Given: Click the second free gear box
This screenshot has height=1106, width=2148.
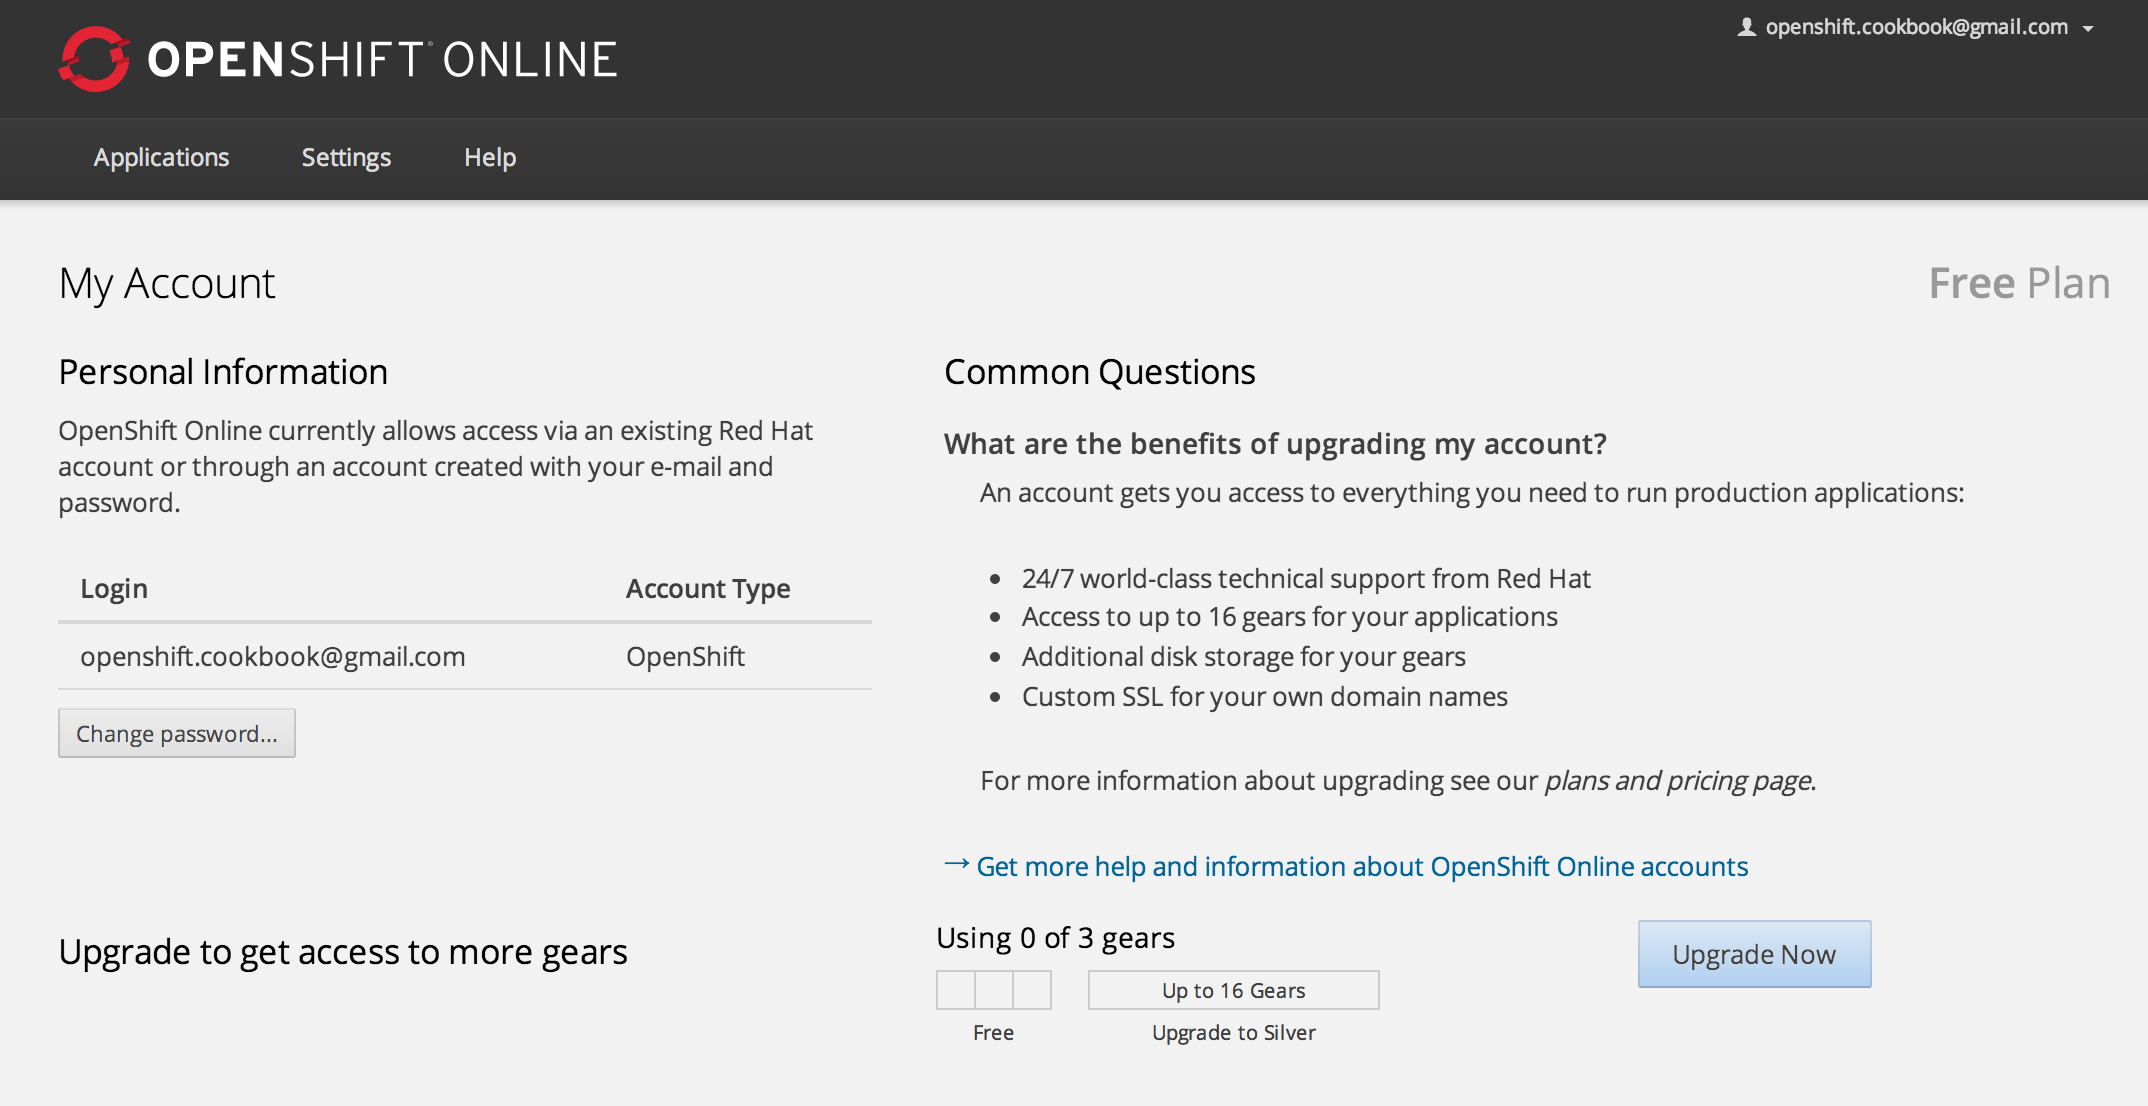Looking at the screenshot, I should pos(994,990).
